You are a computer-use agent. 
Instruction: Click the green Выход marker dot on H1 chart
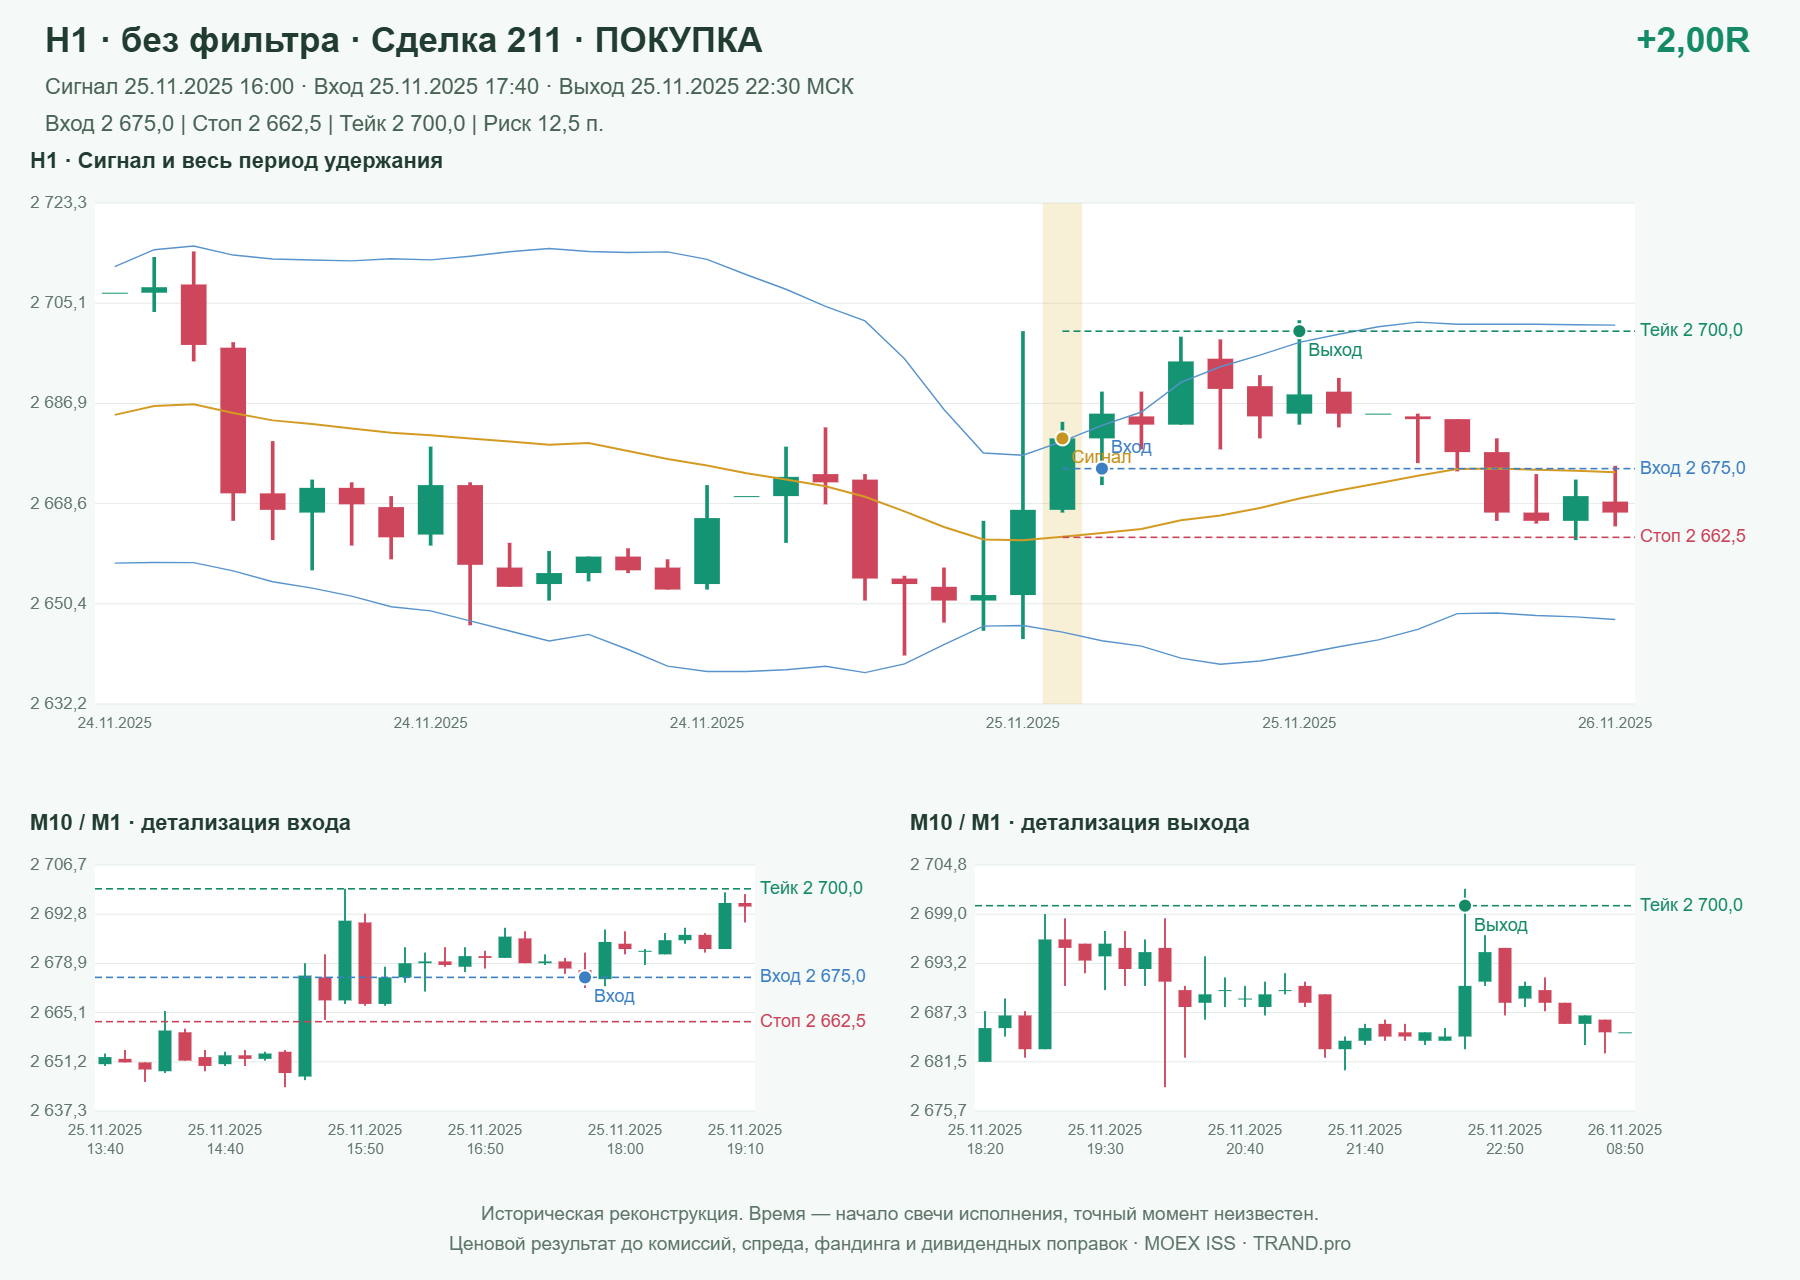coord(1299,331)
